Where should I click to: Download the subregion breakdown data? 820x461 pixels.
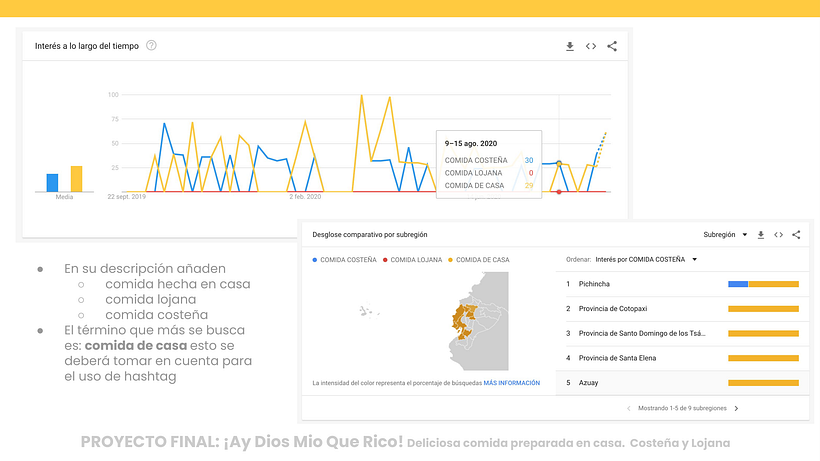coord(760,235)
